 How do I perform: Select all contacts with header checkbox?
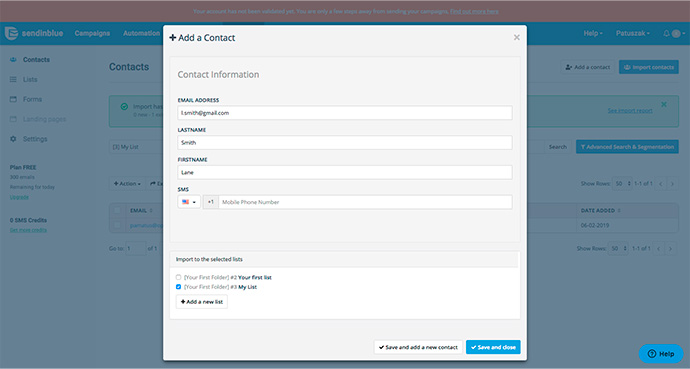(x=117, y=211)
